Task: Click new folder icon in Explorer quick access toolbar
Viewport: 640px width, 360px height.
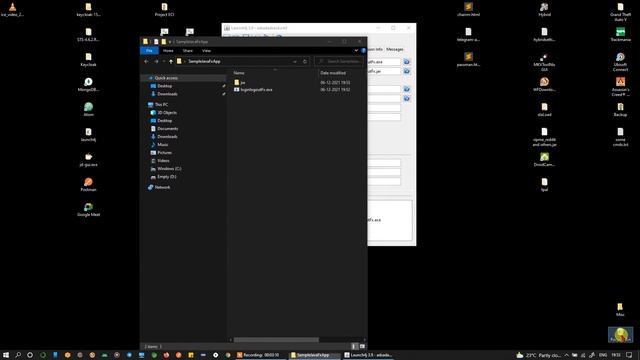Action: point(164,42)
